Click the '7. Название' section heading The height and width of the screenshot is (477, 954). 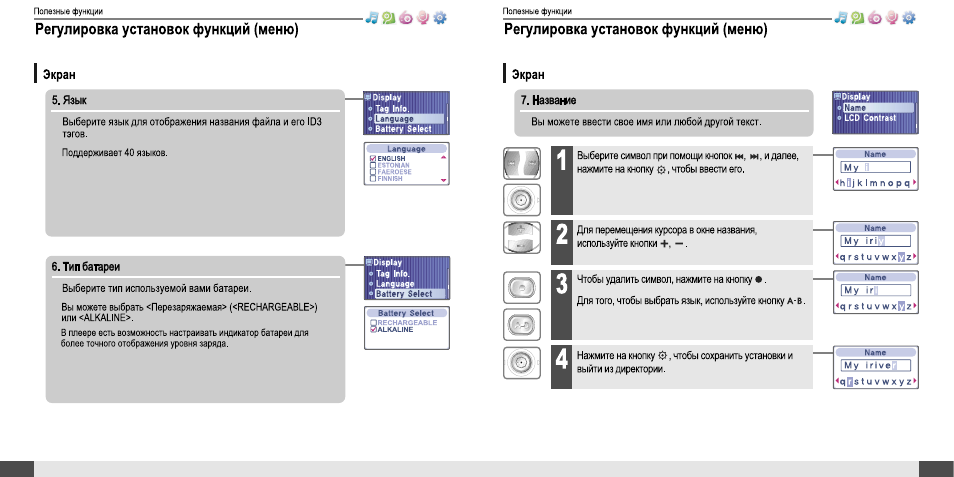tap(548, 100)
